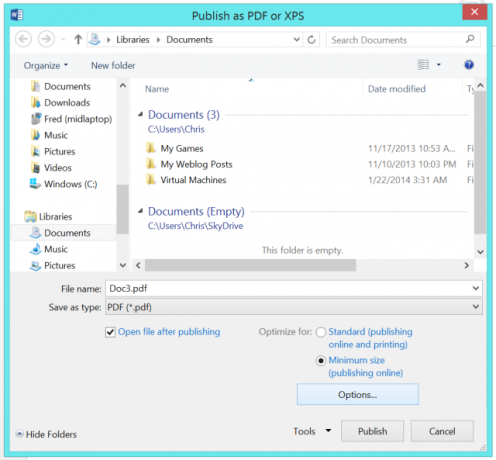Select Minimum size radio button
The width and height of the screenshot is (496, 460).
pyautogui.click(x=321, y=361)
